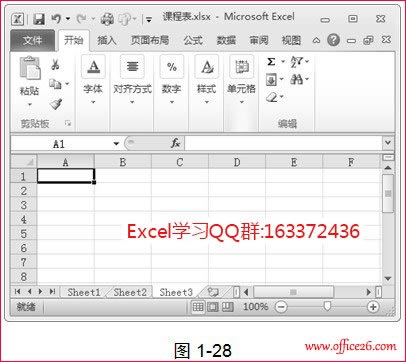Select column C header
The width and height of the screenshot is (406, 362).
[x=180, y=162]
